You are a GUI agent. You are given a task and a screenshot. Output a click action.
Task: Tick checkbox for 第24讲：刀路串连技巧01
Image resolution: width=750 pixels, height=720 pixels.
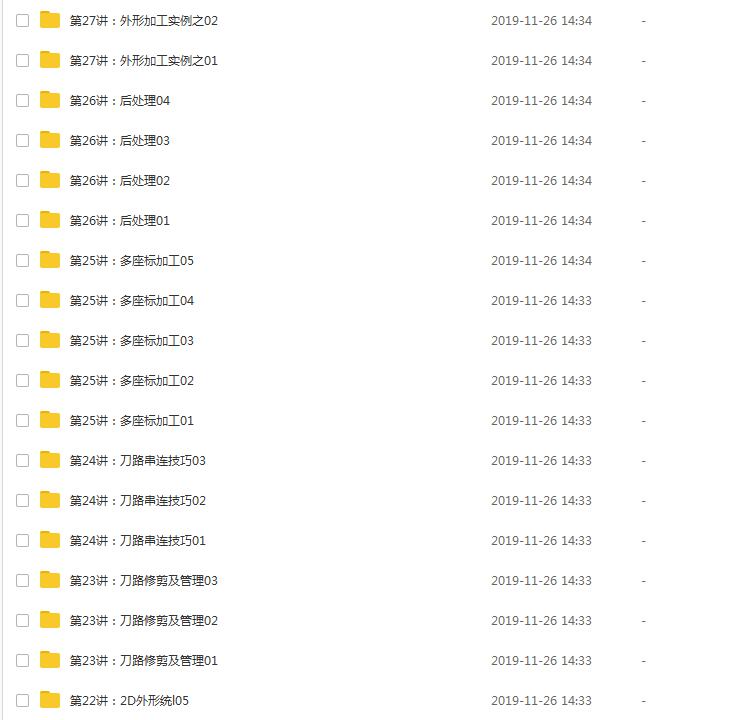[x=22, y=541]
